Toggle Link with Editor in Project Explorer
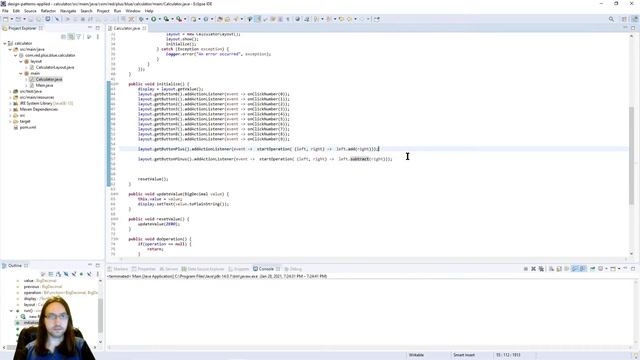The height and width of the screenshot is (360, 640). tap(71, 37)
